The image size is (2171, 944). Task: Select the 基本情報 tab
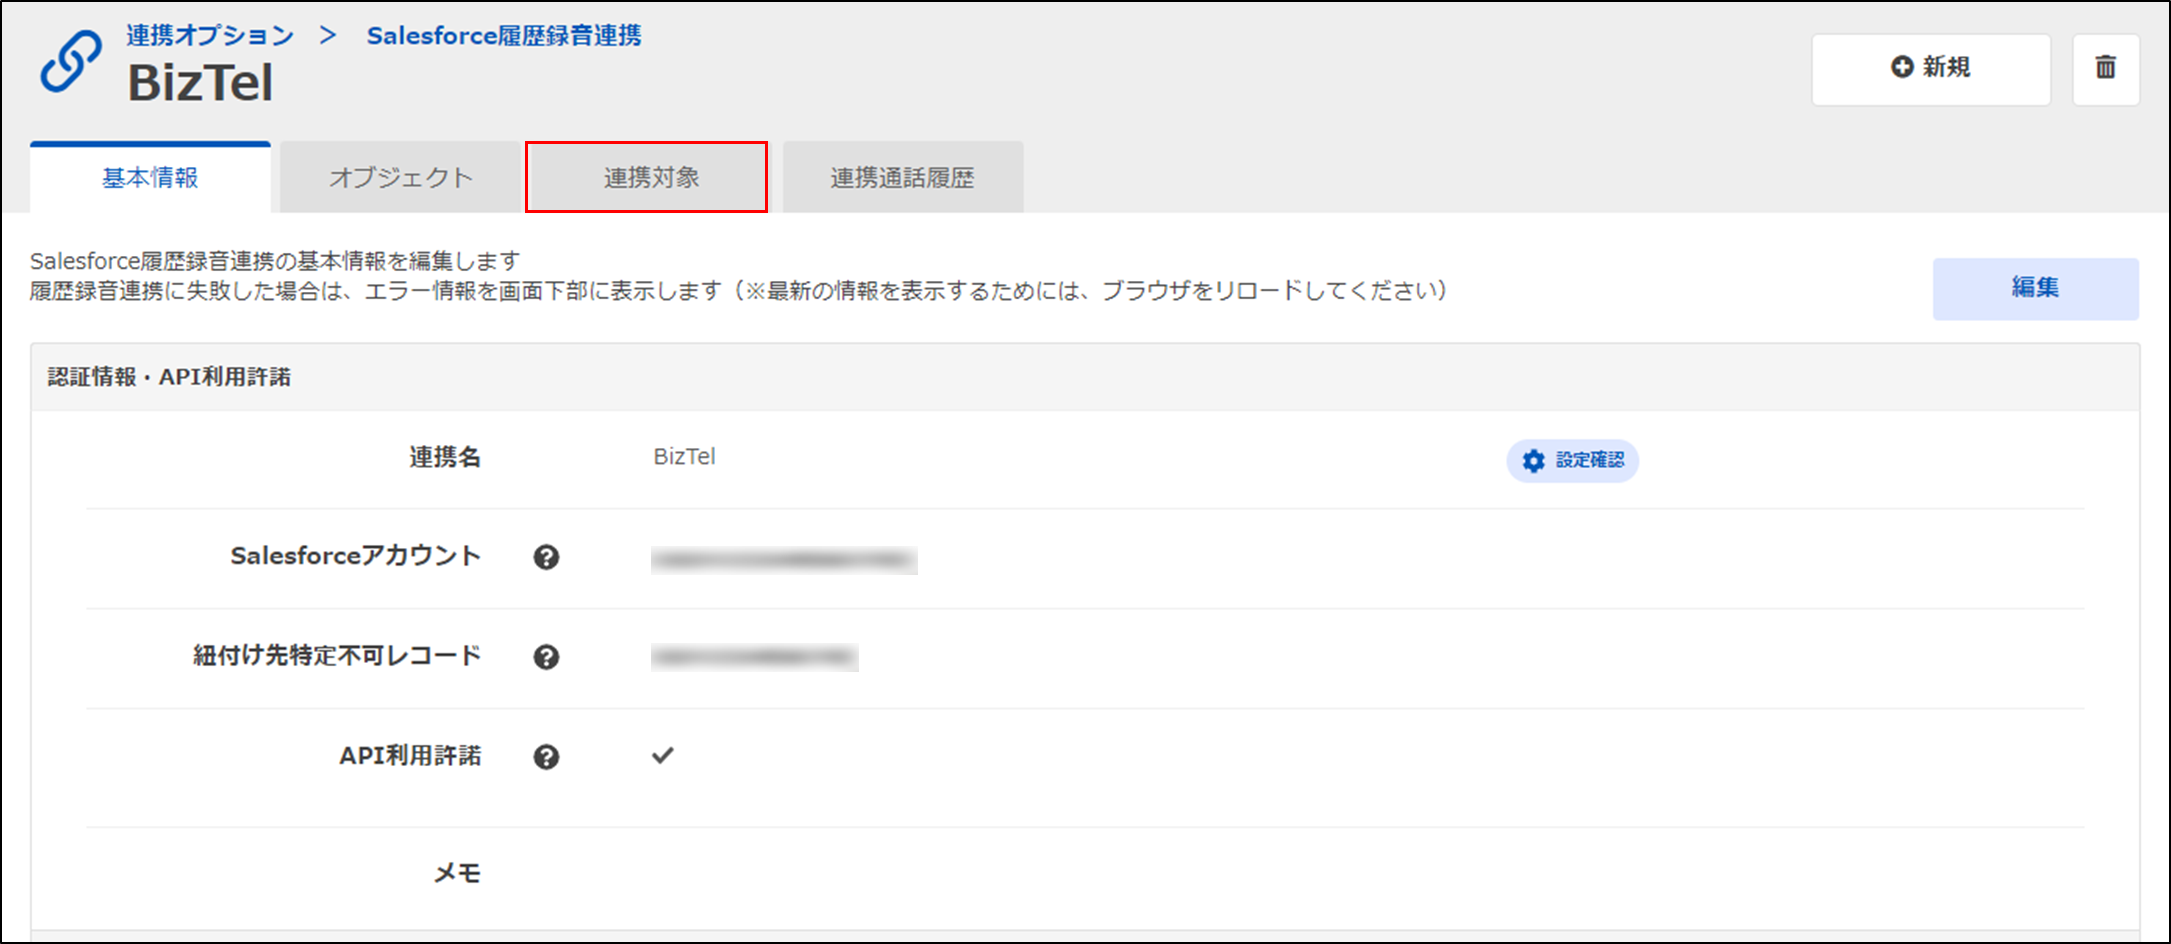pyautogui.click(x=150, y=178)
